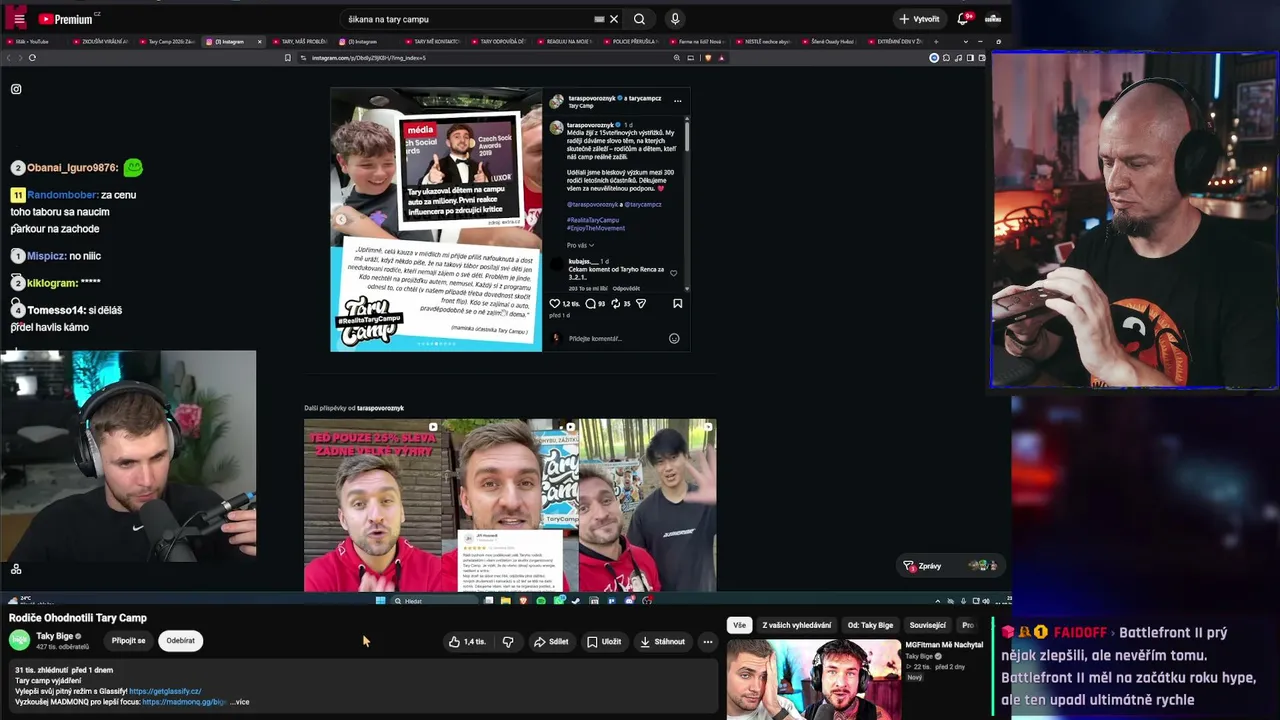This screenshot has width=1280, height=720.
Task: Bookmark the Instagram post
Action: (677, 303)
